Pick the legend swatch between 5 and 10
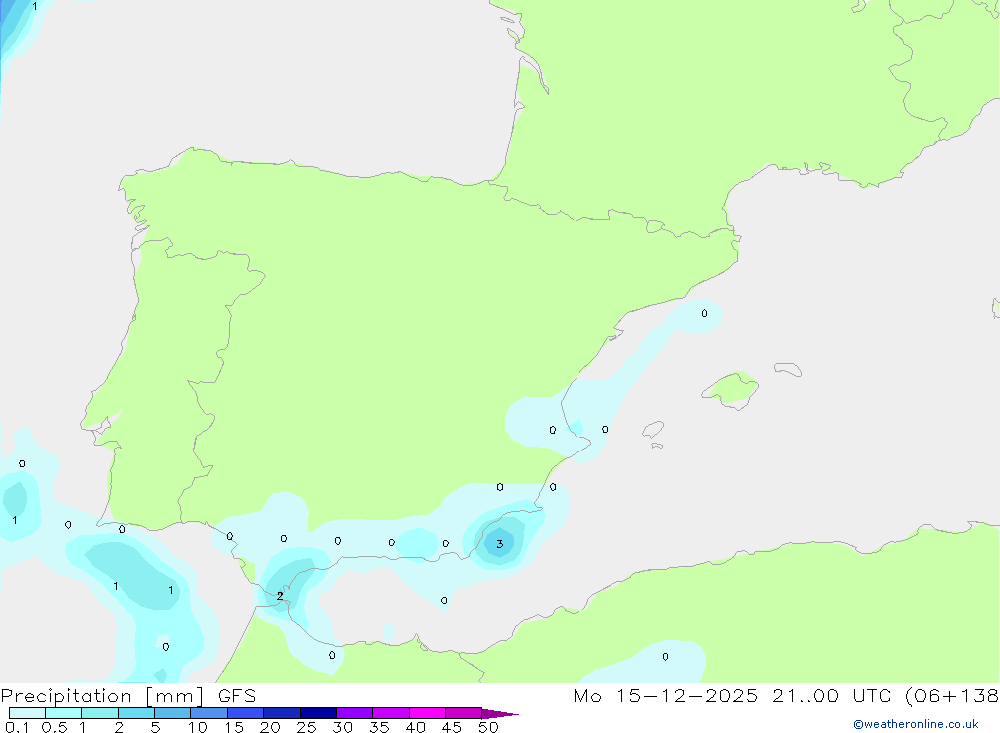Image resolution: width=1000 pixels, height=733 pixels. [173, 713]
